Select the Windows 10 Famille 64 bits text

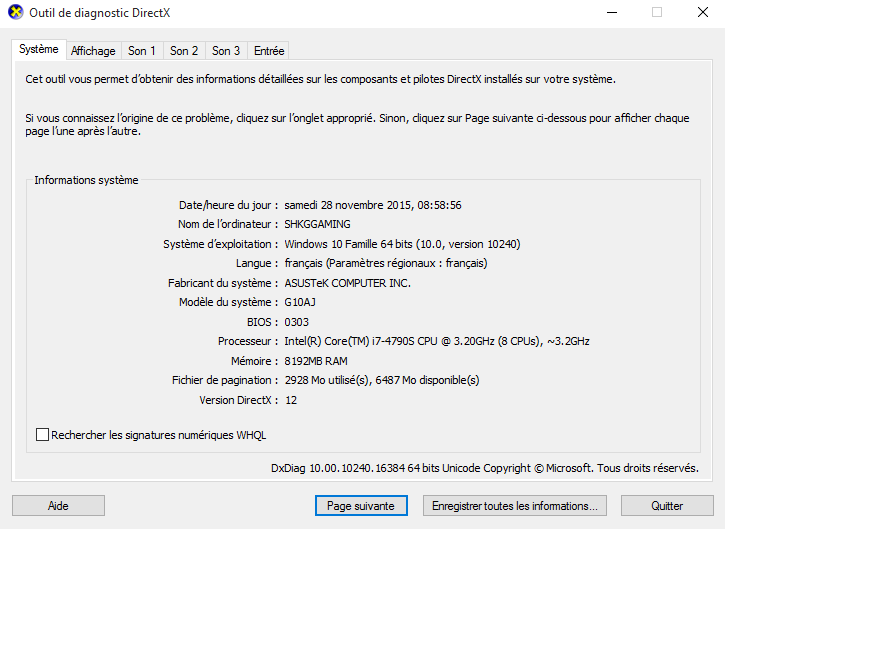tap(402, 244)
